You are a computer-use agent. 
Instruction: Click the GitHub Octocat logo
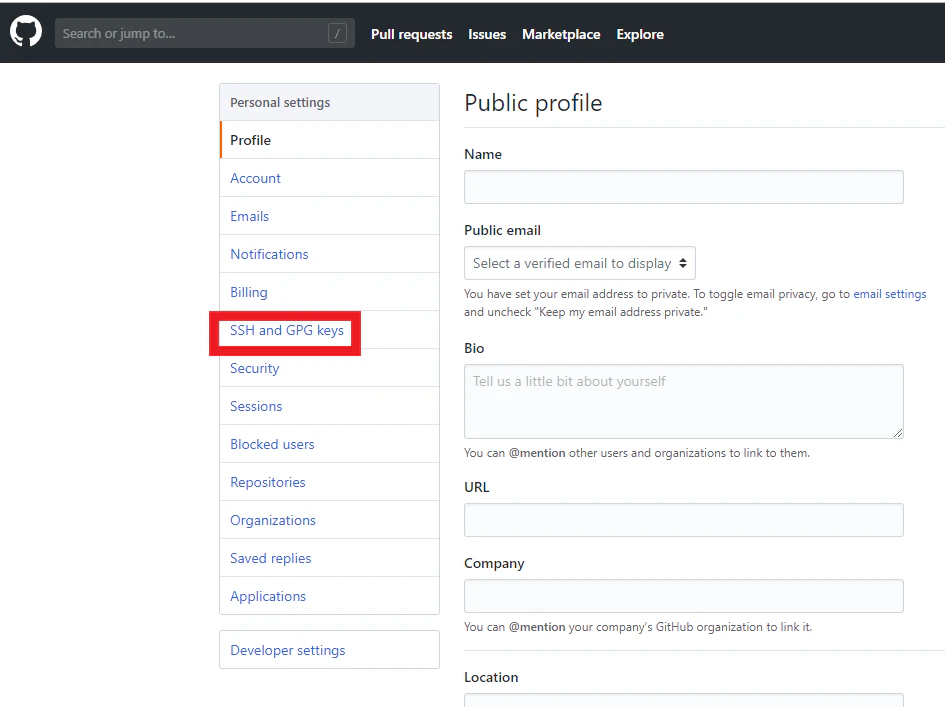pyautogui.click(x=26, y=31)
